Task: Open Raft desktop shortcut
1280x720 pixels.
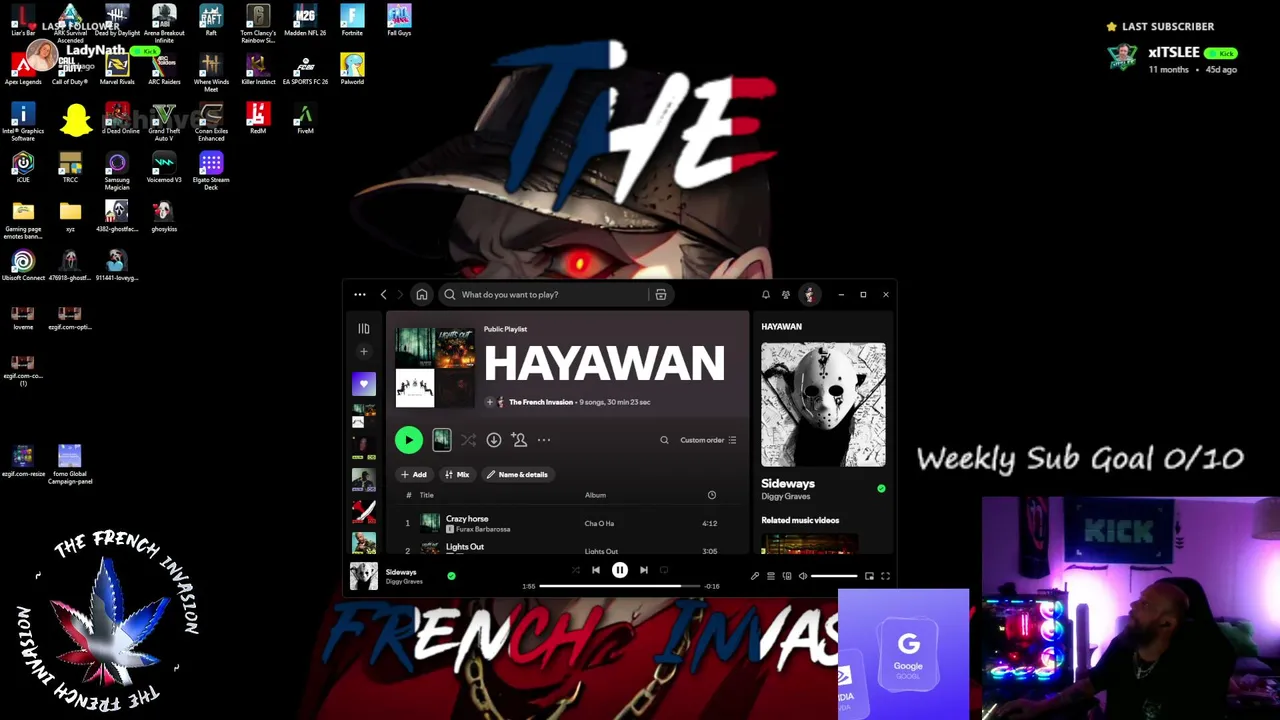Action: [211, 20]
